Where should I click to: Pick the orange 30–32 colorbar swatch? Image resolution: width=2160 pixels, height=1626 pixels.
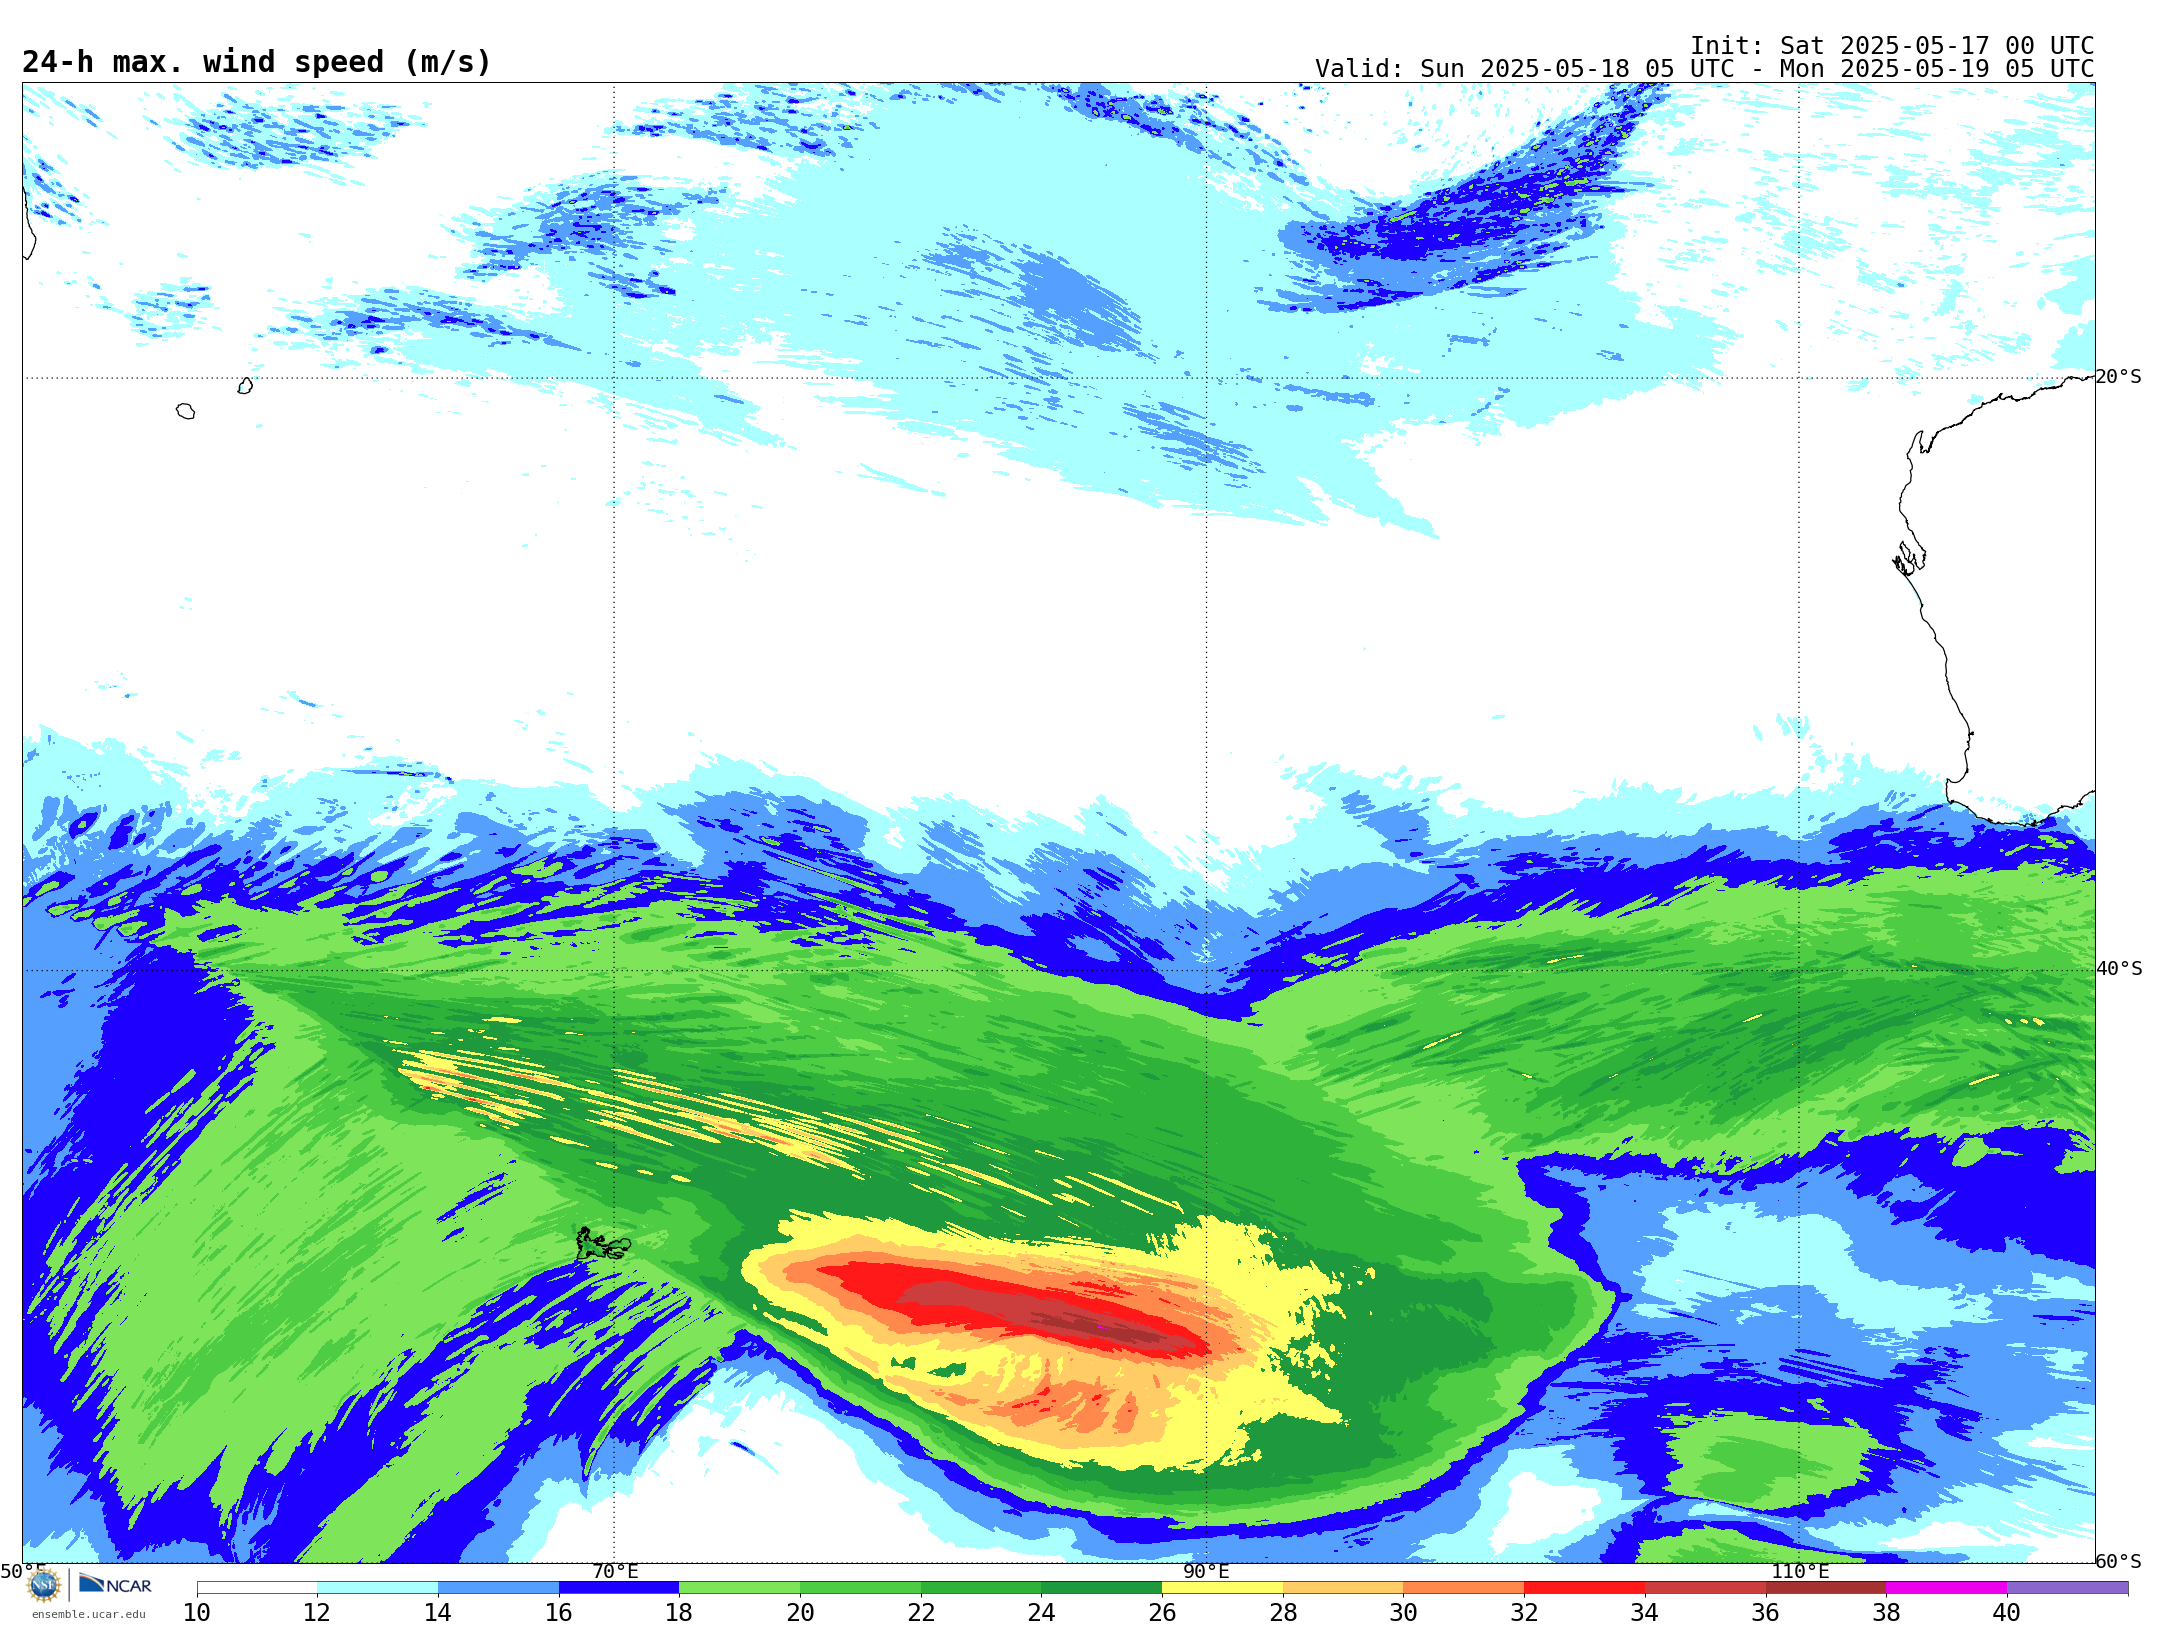[1463, 1588]
